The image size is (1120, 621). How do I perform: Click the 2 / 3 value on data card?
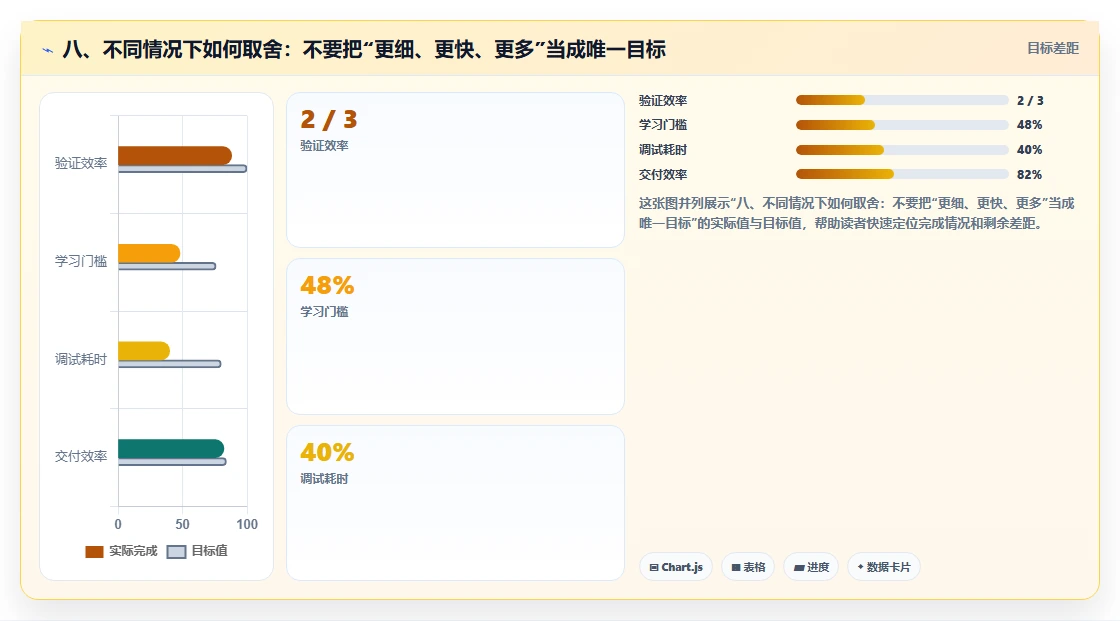click(x=329, y=119)
